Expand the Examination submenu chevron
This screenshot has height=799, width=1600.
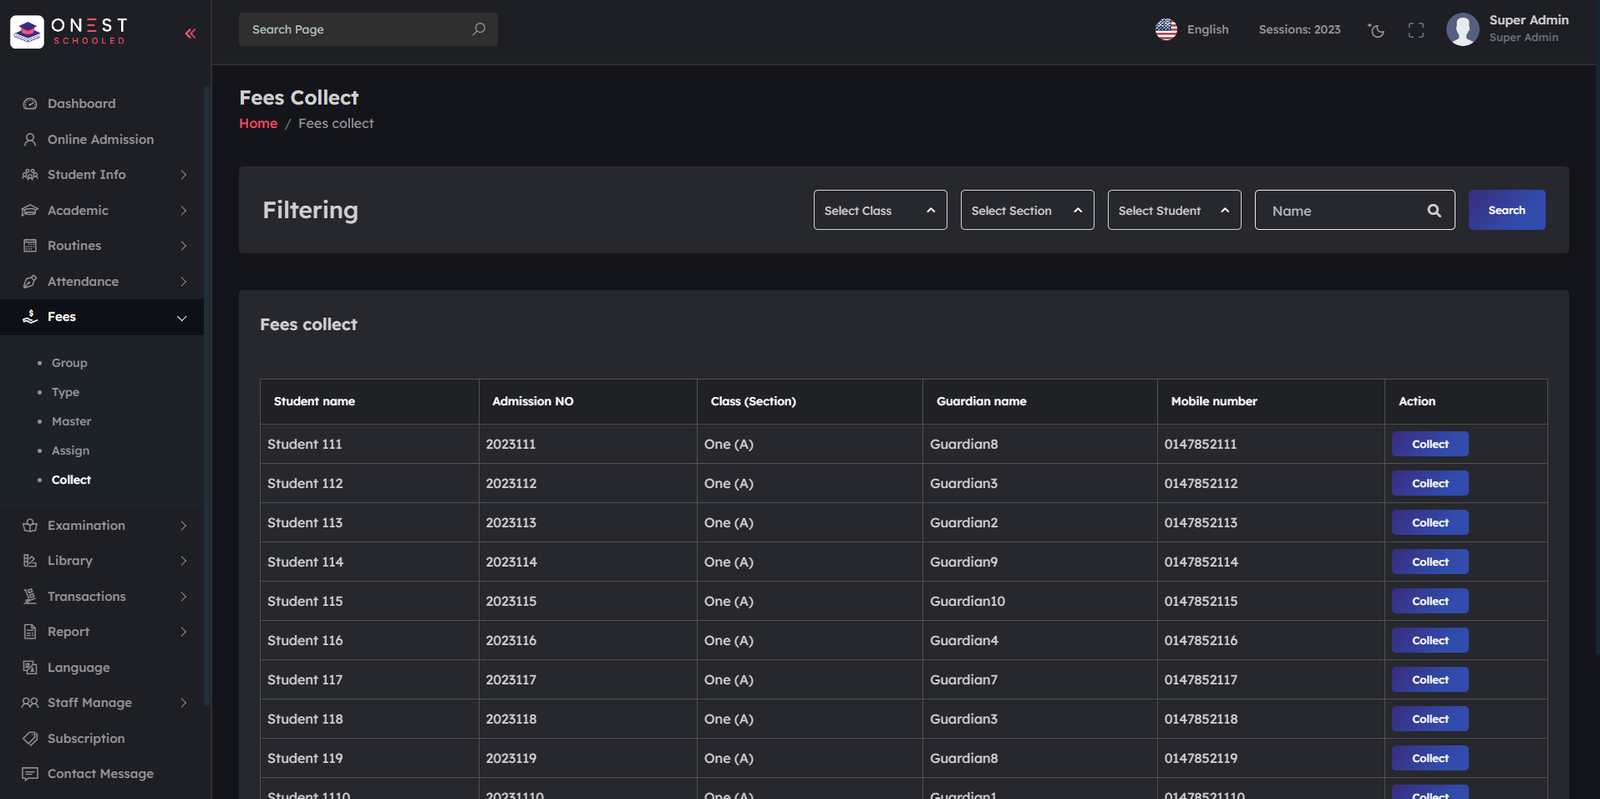click(x=183, y=526)
